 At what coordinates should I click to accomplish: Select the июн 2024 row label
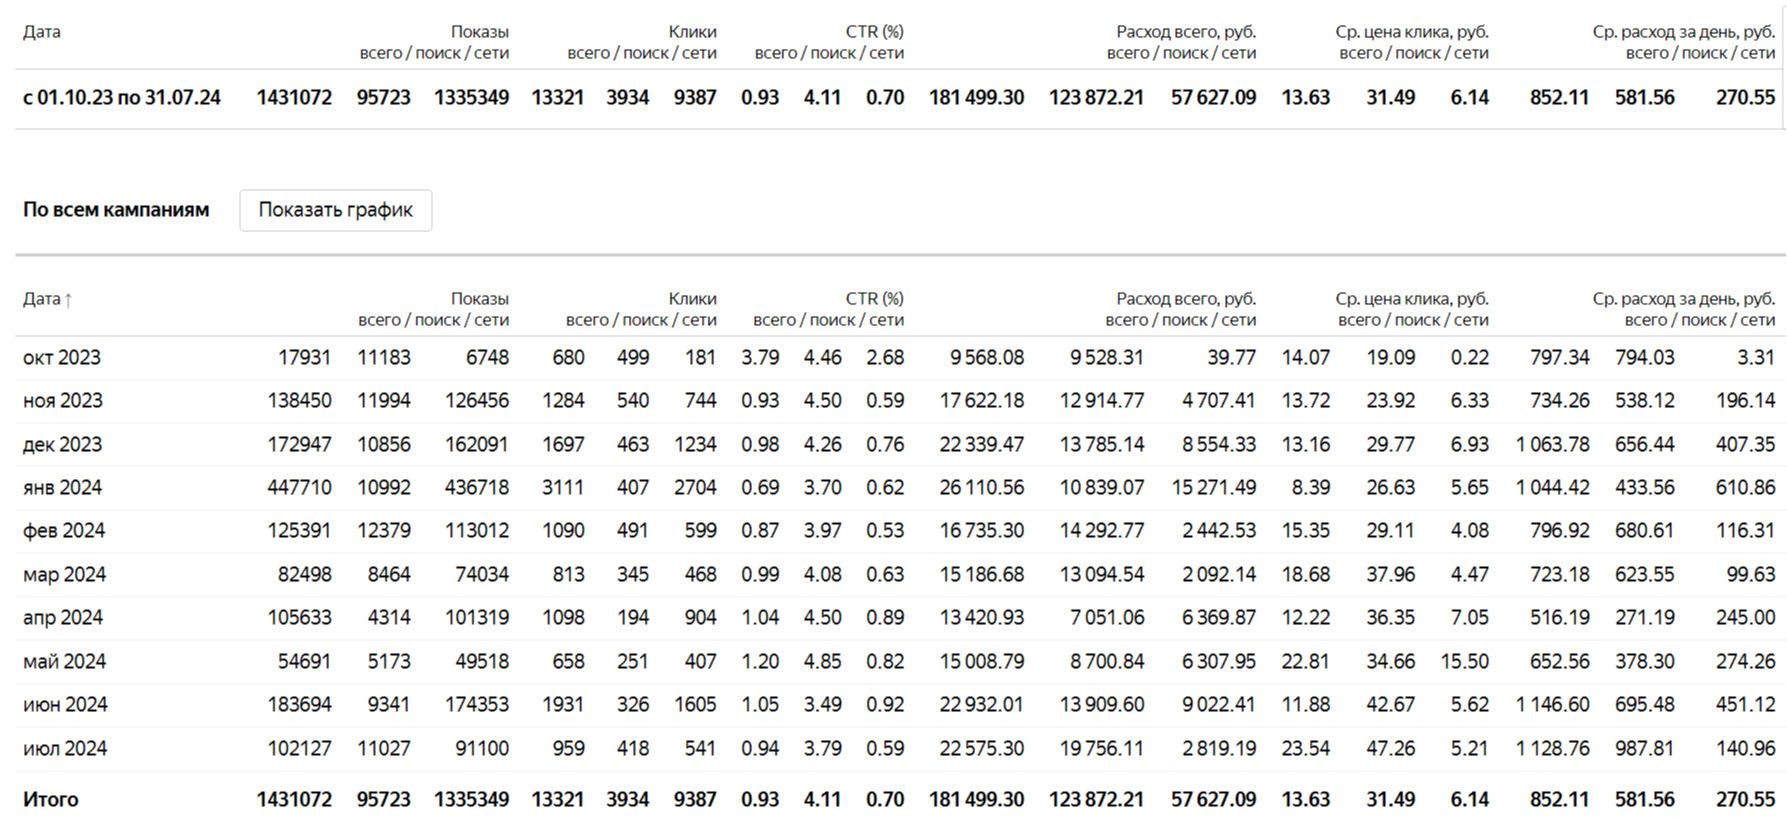[x=65, y=704]
